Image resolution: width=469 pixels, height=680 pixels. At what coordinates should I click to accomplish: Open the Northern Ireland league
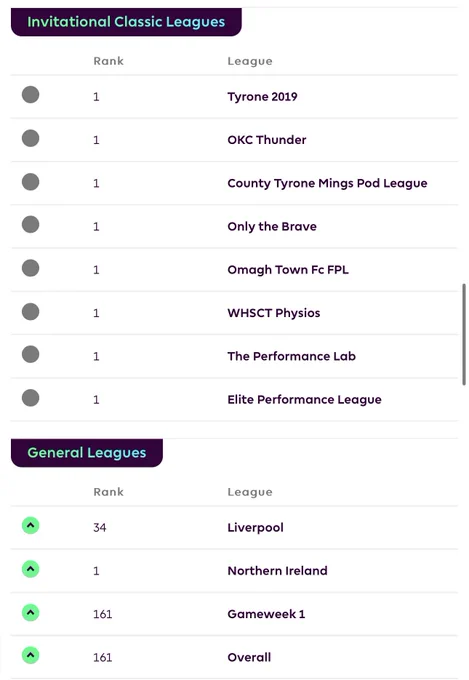point(277,570)
